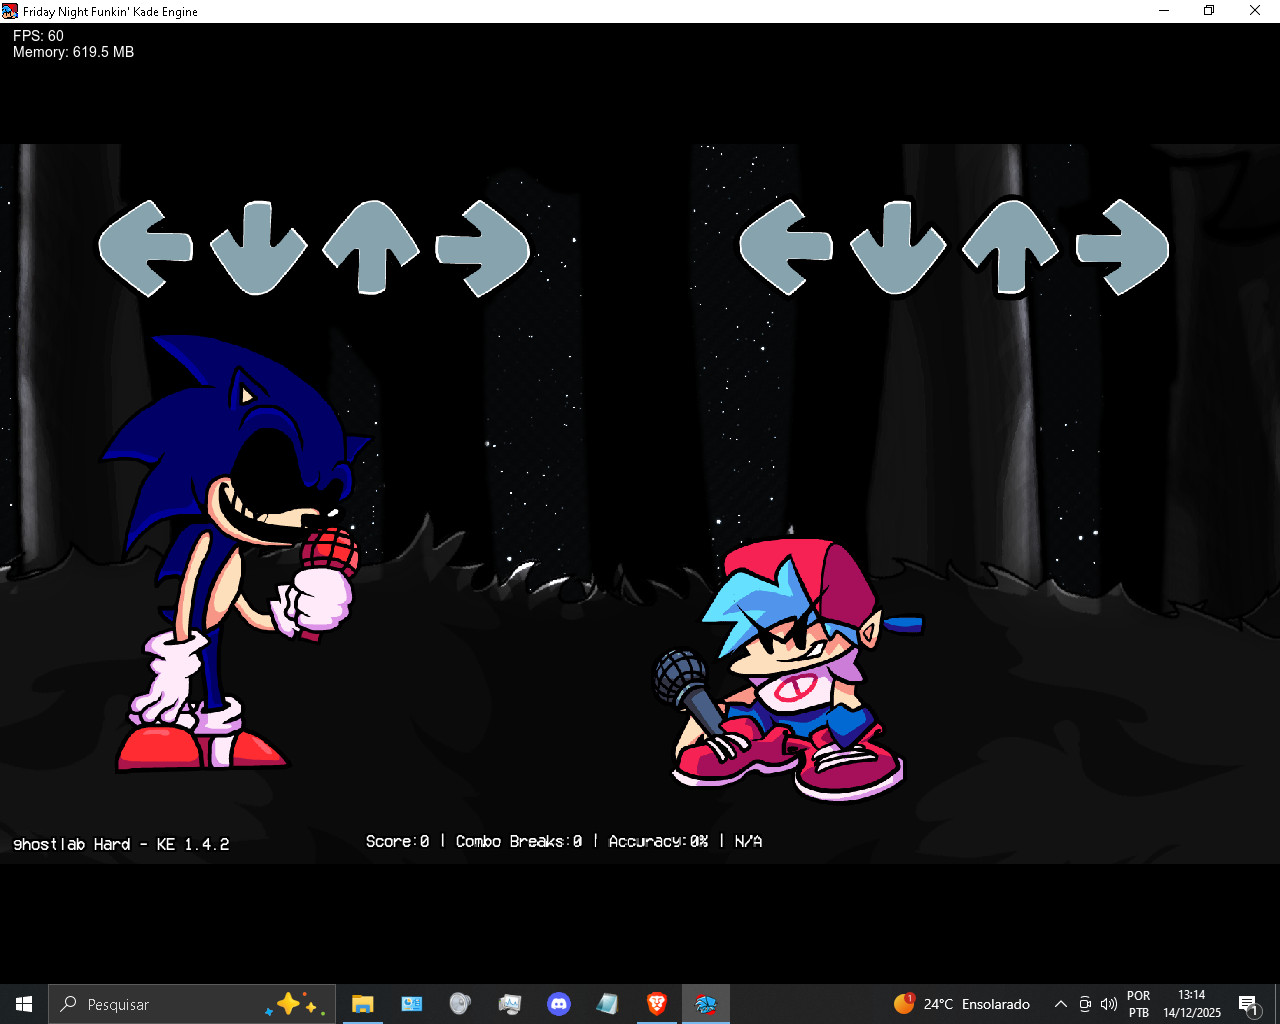This screenshot has height=1024, width=1280.
Task: Click the "FPS: 60" counter
Action: [x=39, y=36]
